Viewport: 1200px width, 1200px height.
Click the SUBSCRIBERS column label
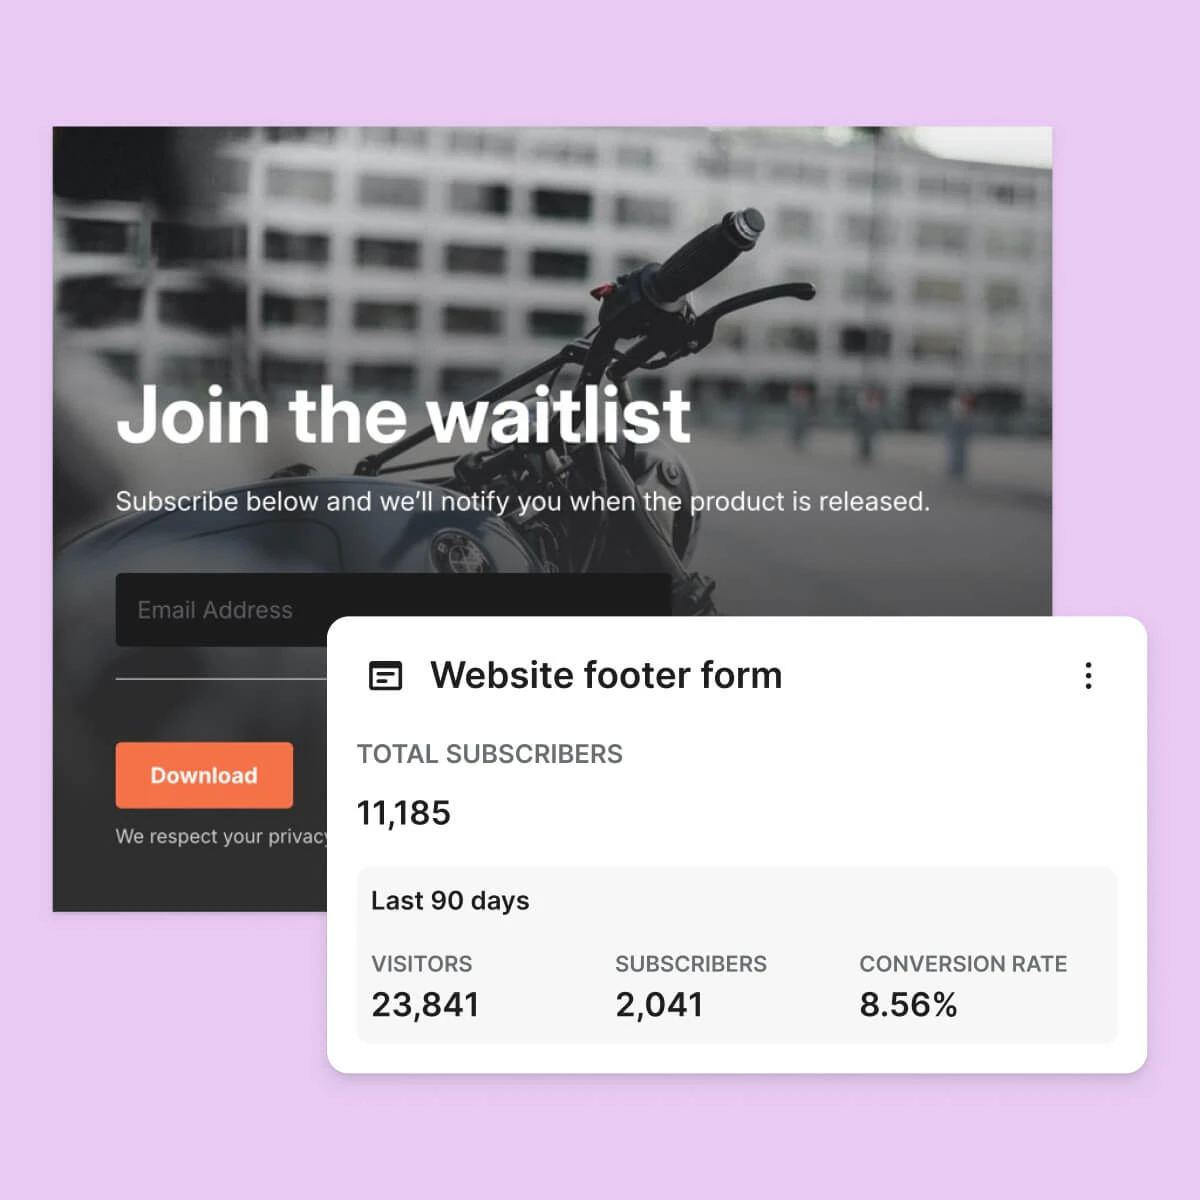691,964
